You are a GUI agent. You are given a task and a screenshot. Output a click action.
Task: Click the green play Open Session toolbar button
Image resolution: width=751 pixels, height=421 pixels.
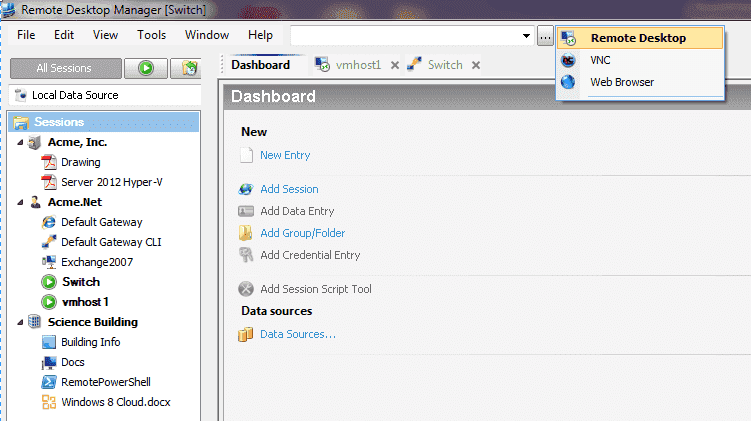[146, 68]
